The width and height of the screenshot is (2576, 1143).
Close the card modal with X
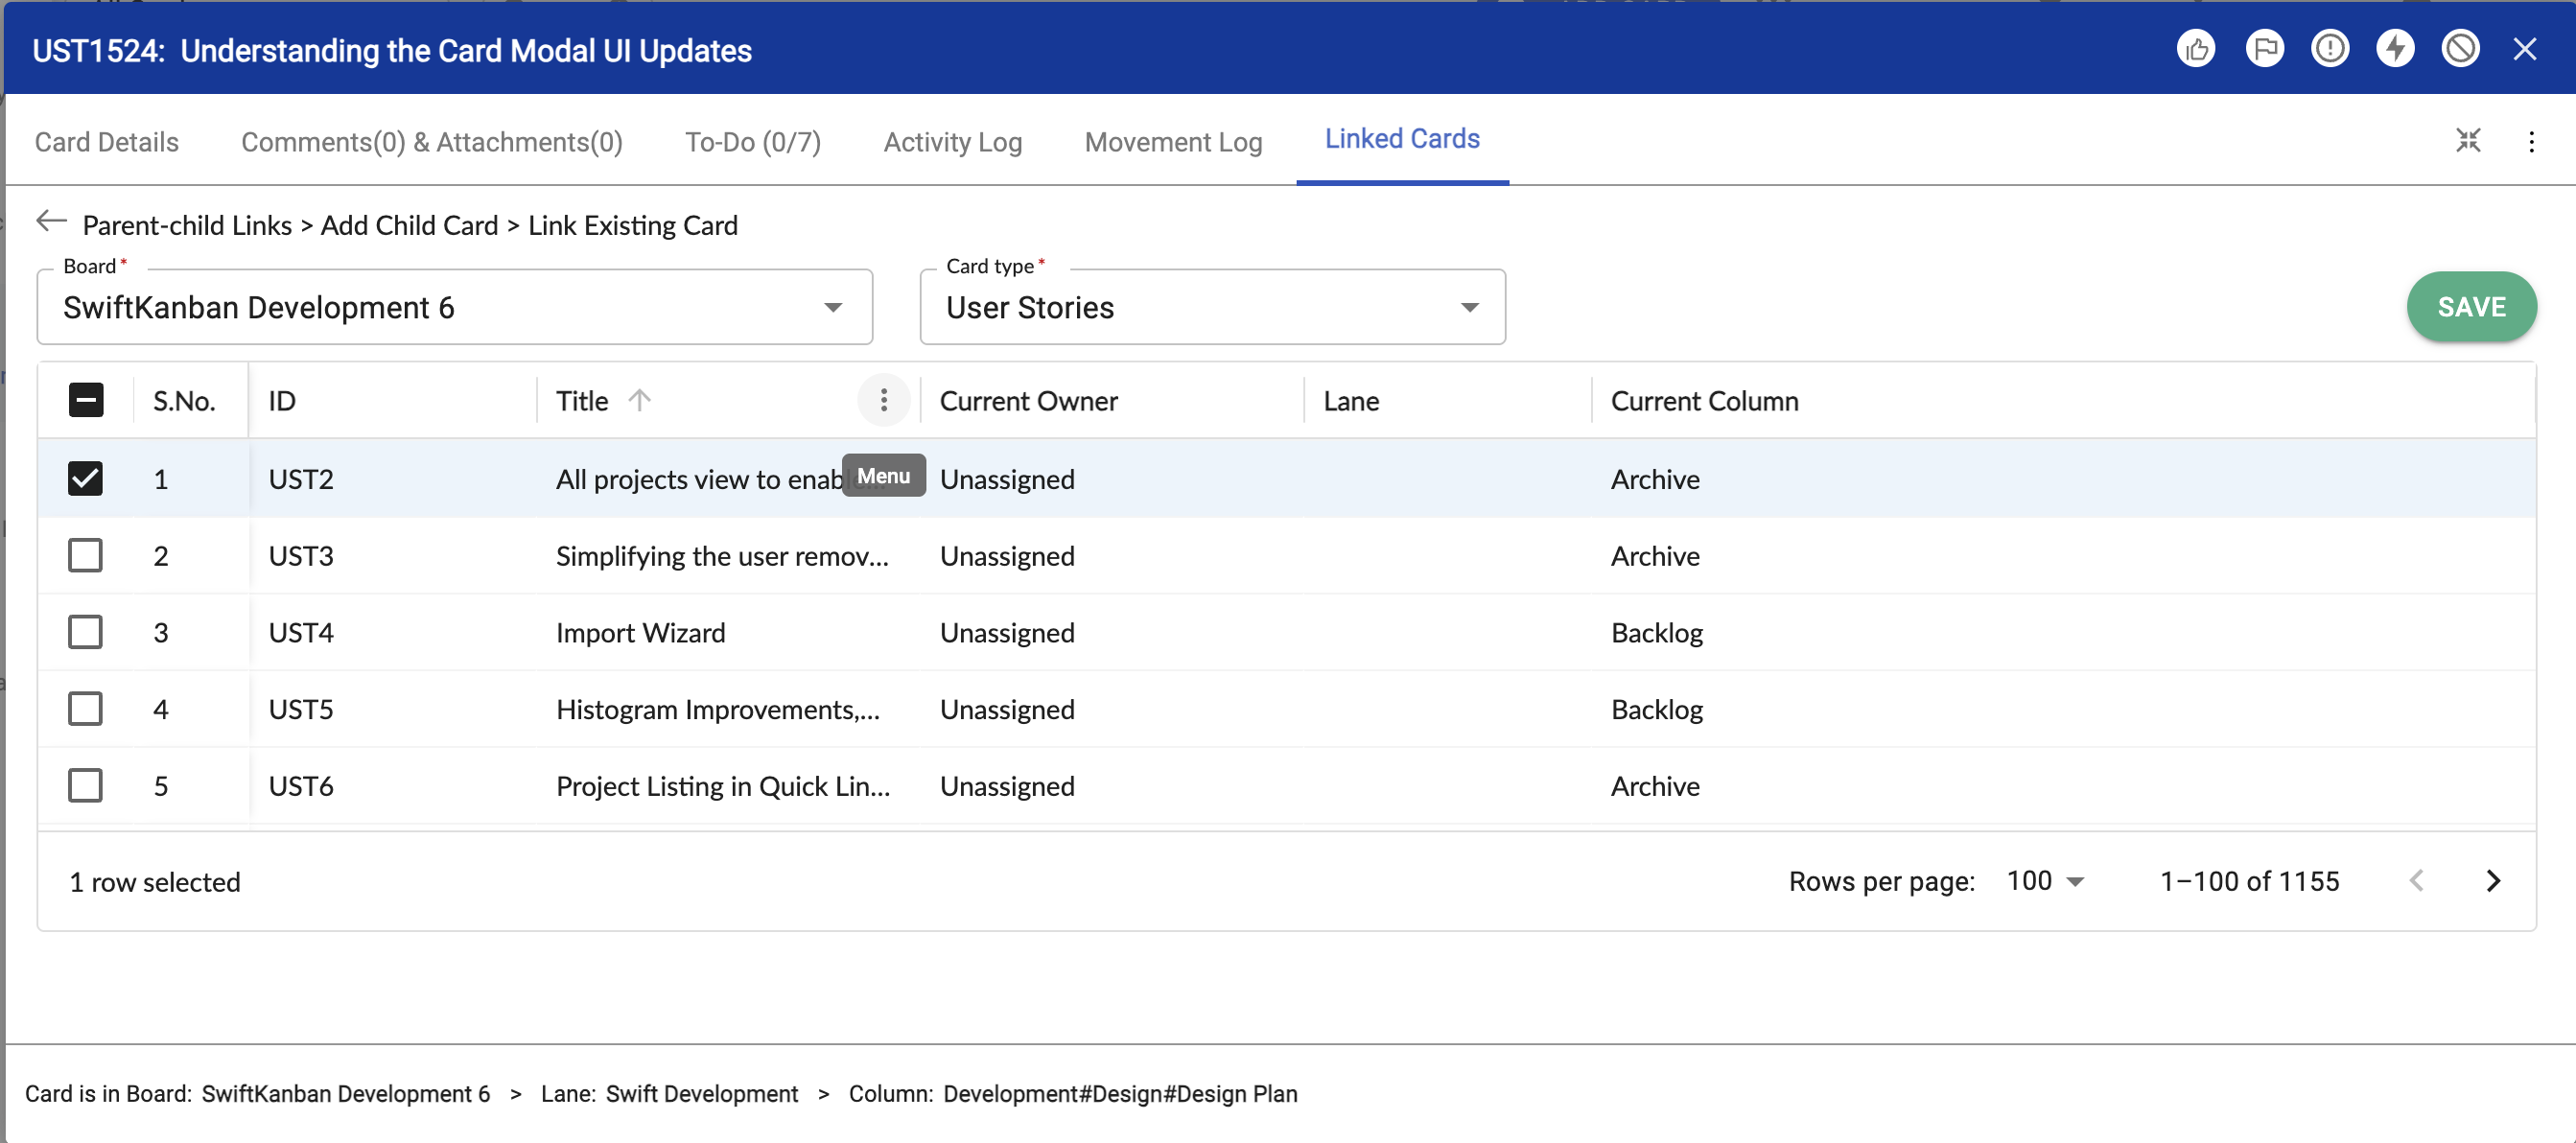pyautogui.click(x=2525, y=49)
